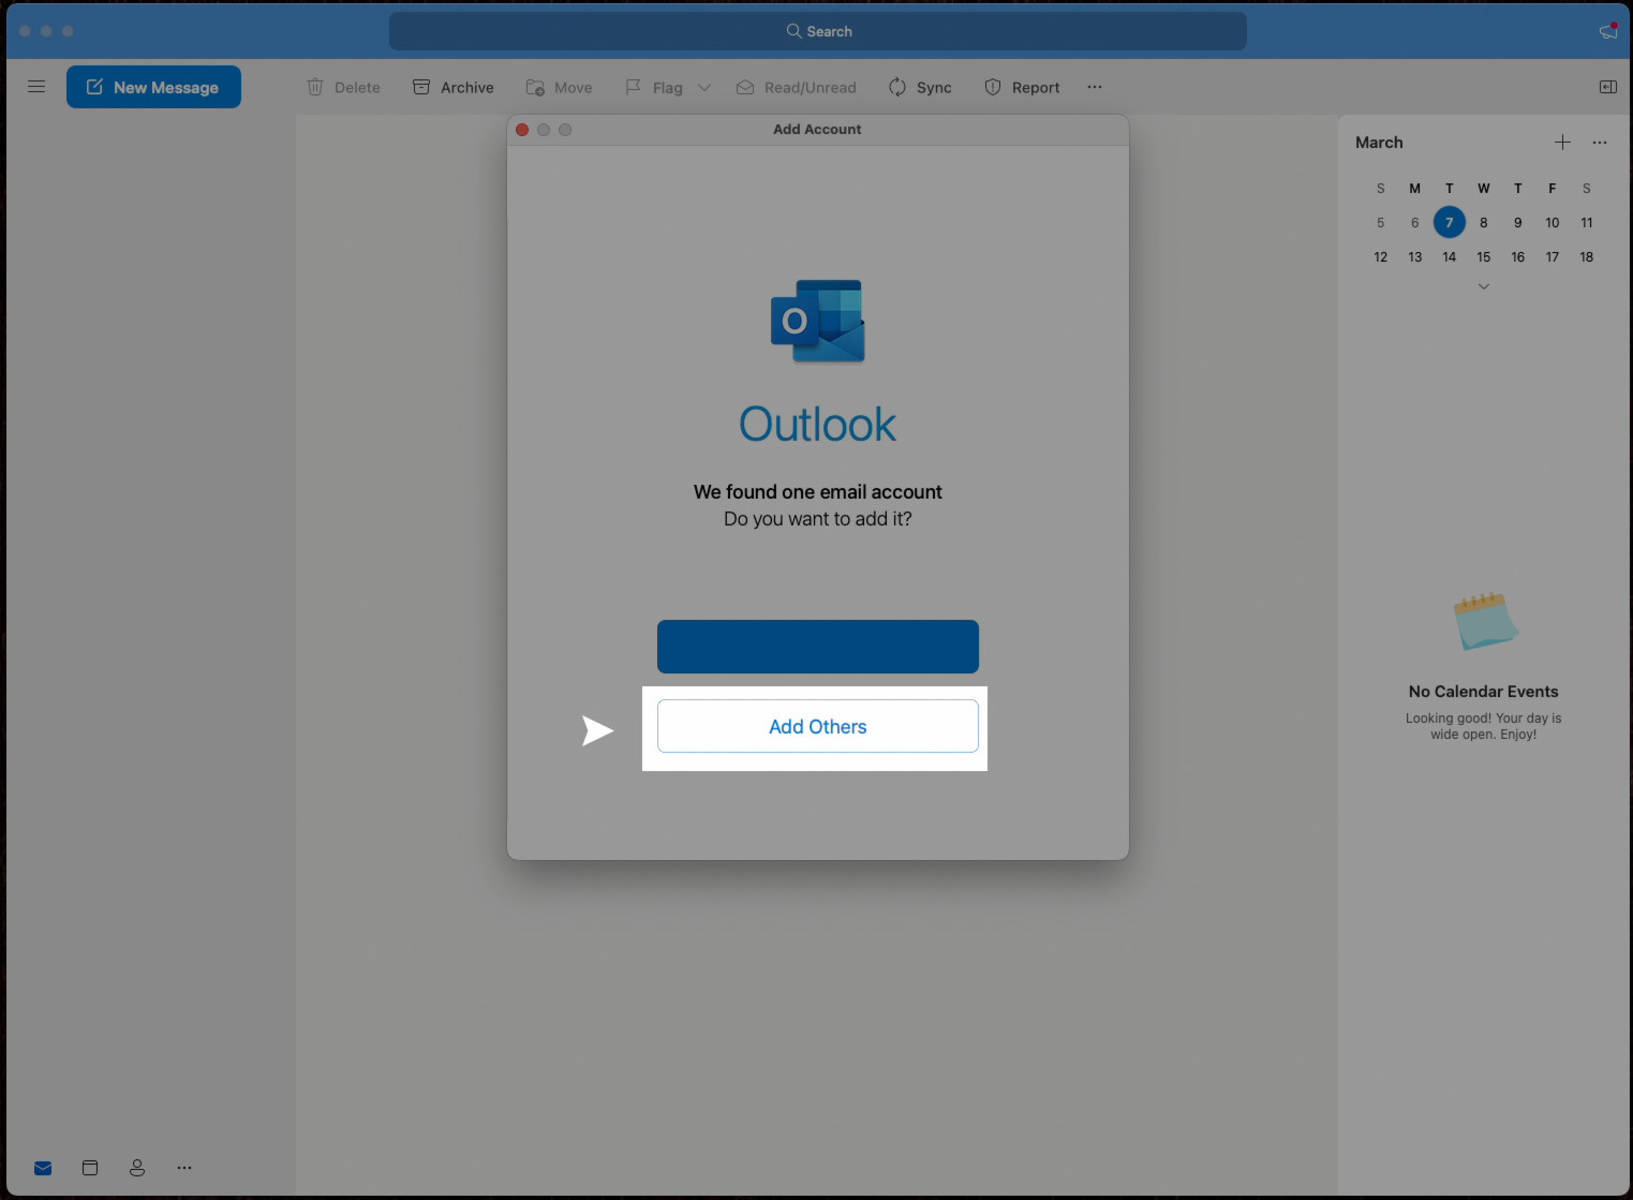This screenshot has height=1200, width=1633.
Task: Switch to Mail view icon
Action: pyautogui.click(x=43, y=1168)
